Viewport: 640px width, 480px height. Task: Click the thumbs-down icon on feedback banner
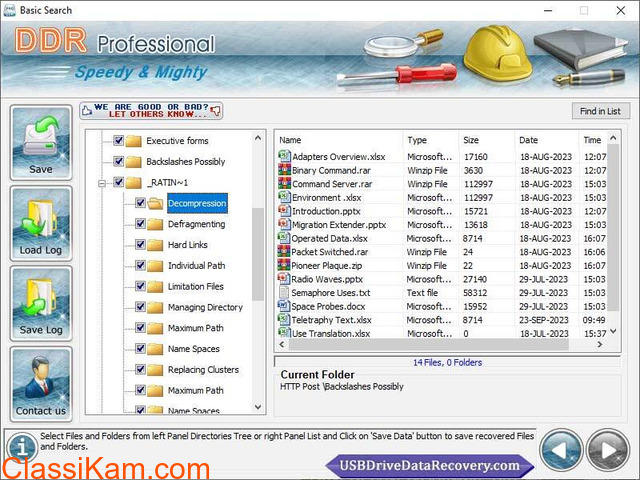(x=216, y=110)
